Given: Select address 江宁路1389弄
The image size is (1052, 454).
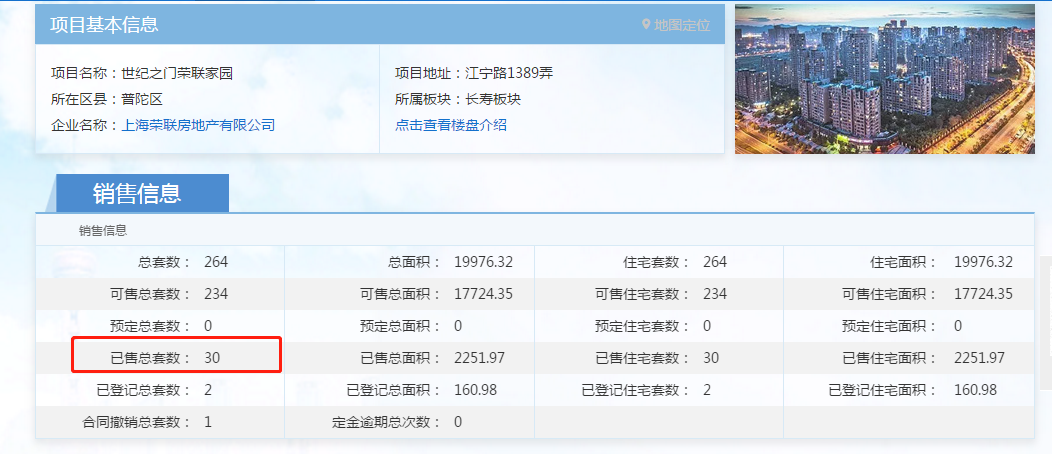Looking at the screenshot, I should [x=509, y=74].
